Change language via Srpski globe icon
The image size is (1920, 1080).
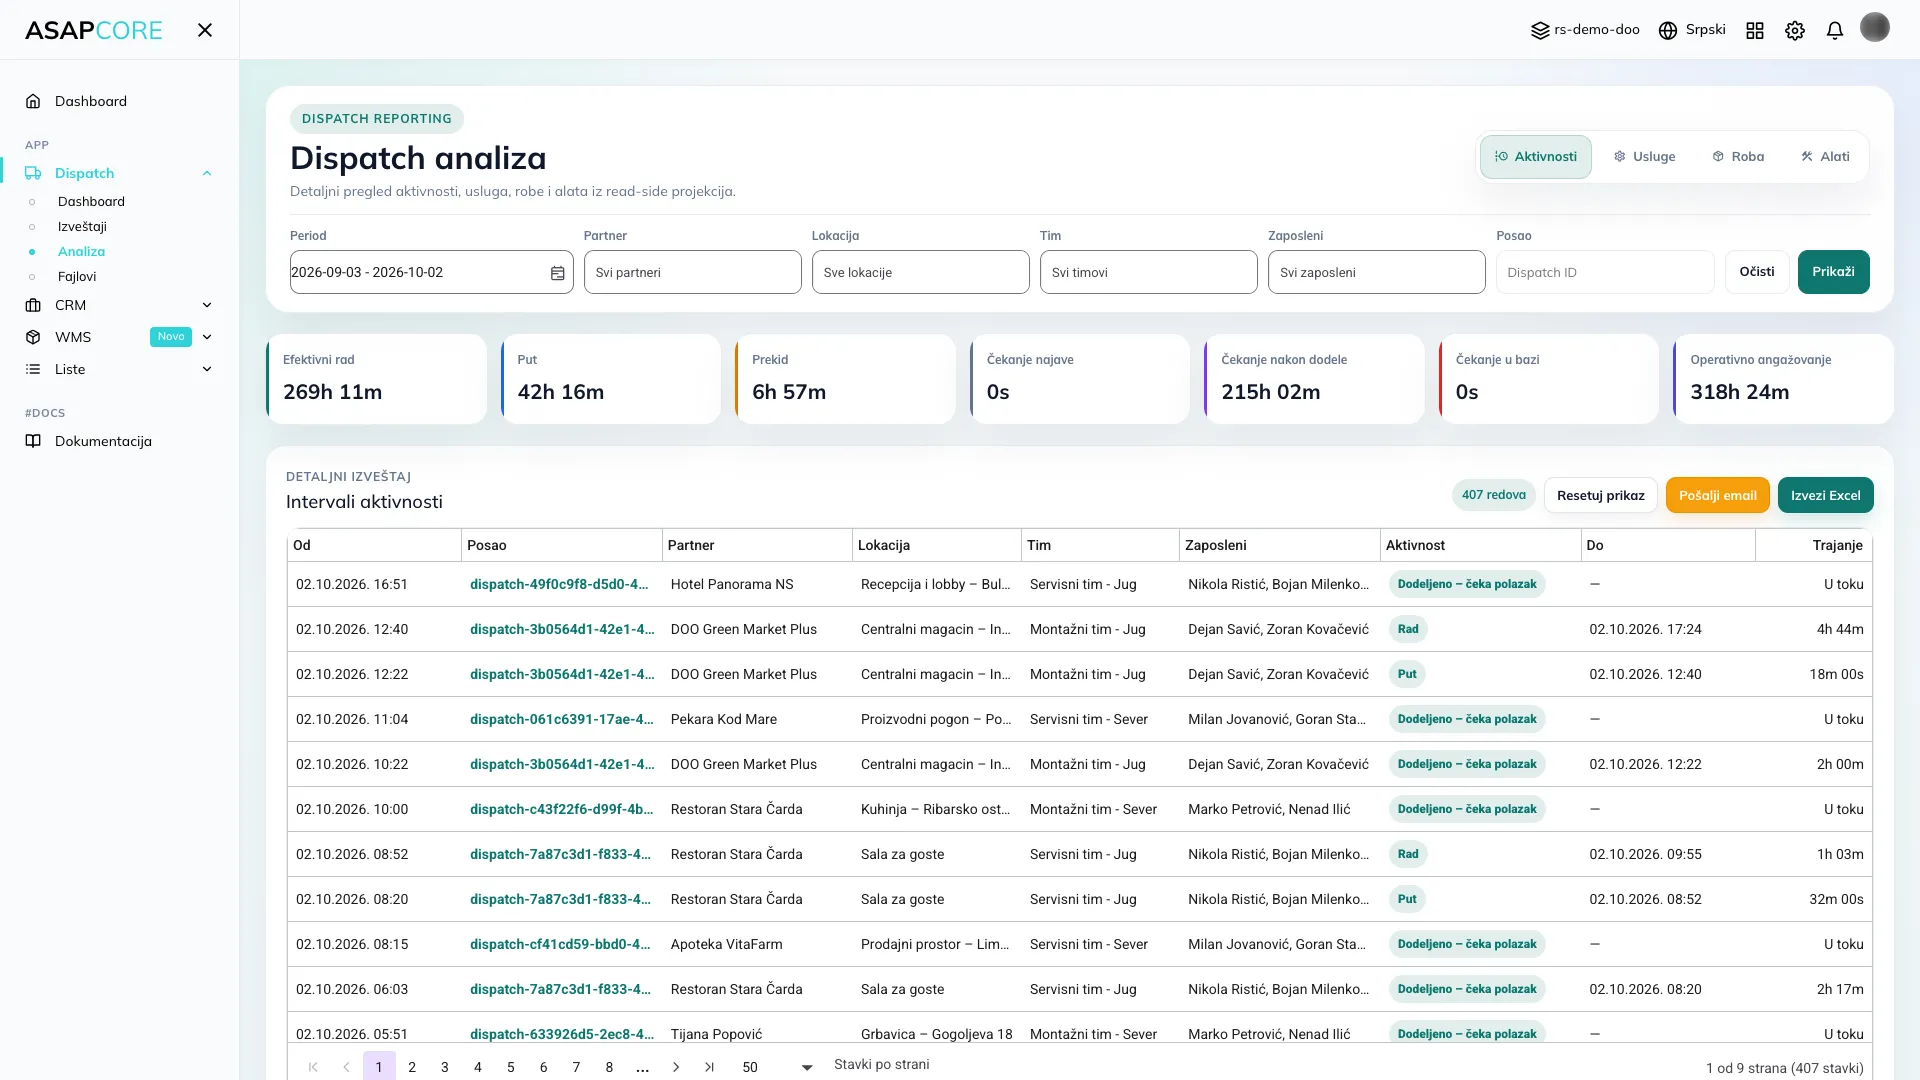tap(1692, 30)
